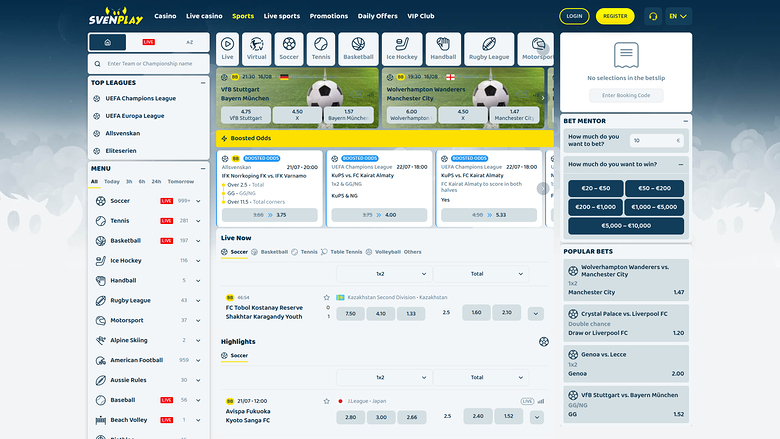
Task: Open Daily Offers in navigation
Action: 378,16
